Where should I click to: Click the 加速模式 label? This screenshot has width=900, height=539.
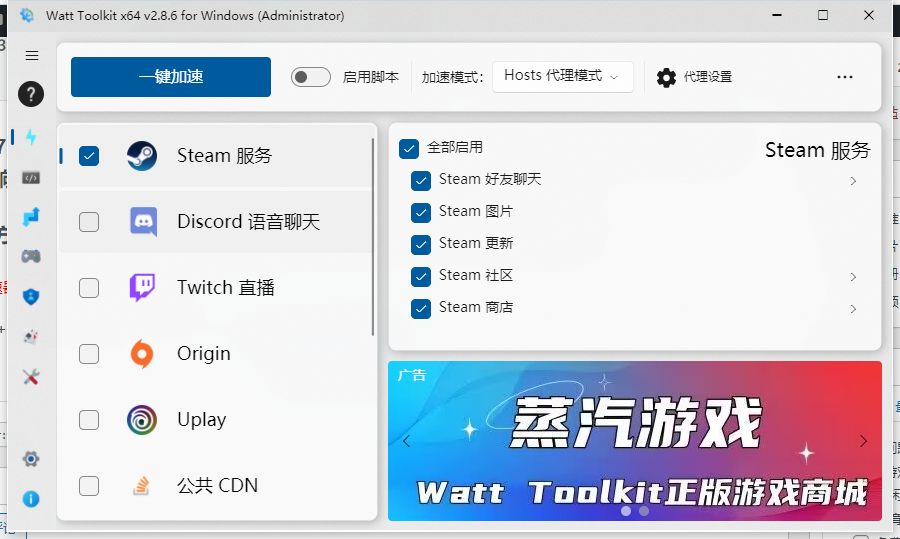click(452, 77)
